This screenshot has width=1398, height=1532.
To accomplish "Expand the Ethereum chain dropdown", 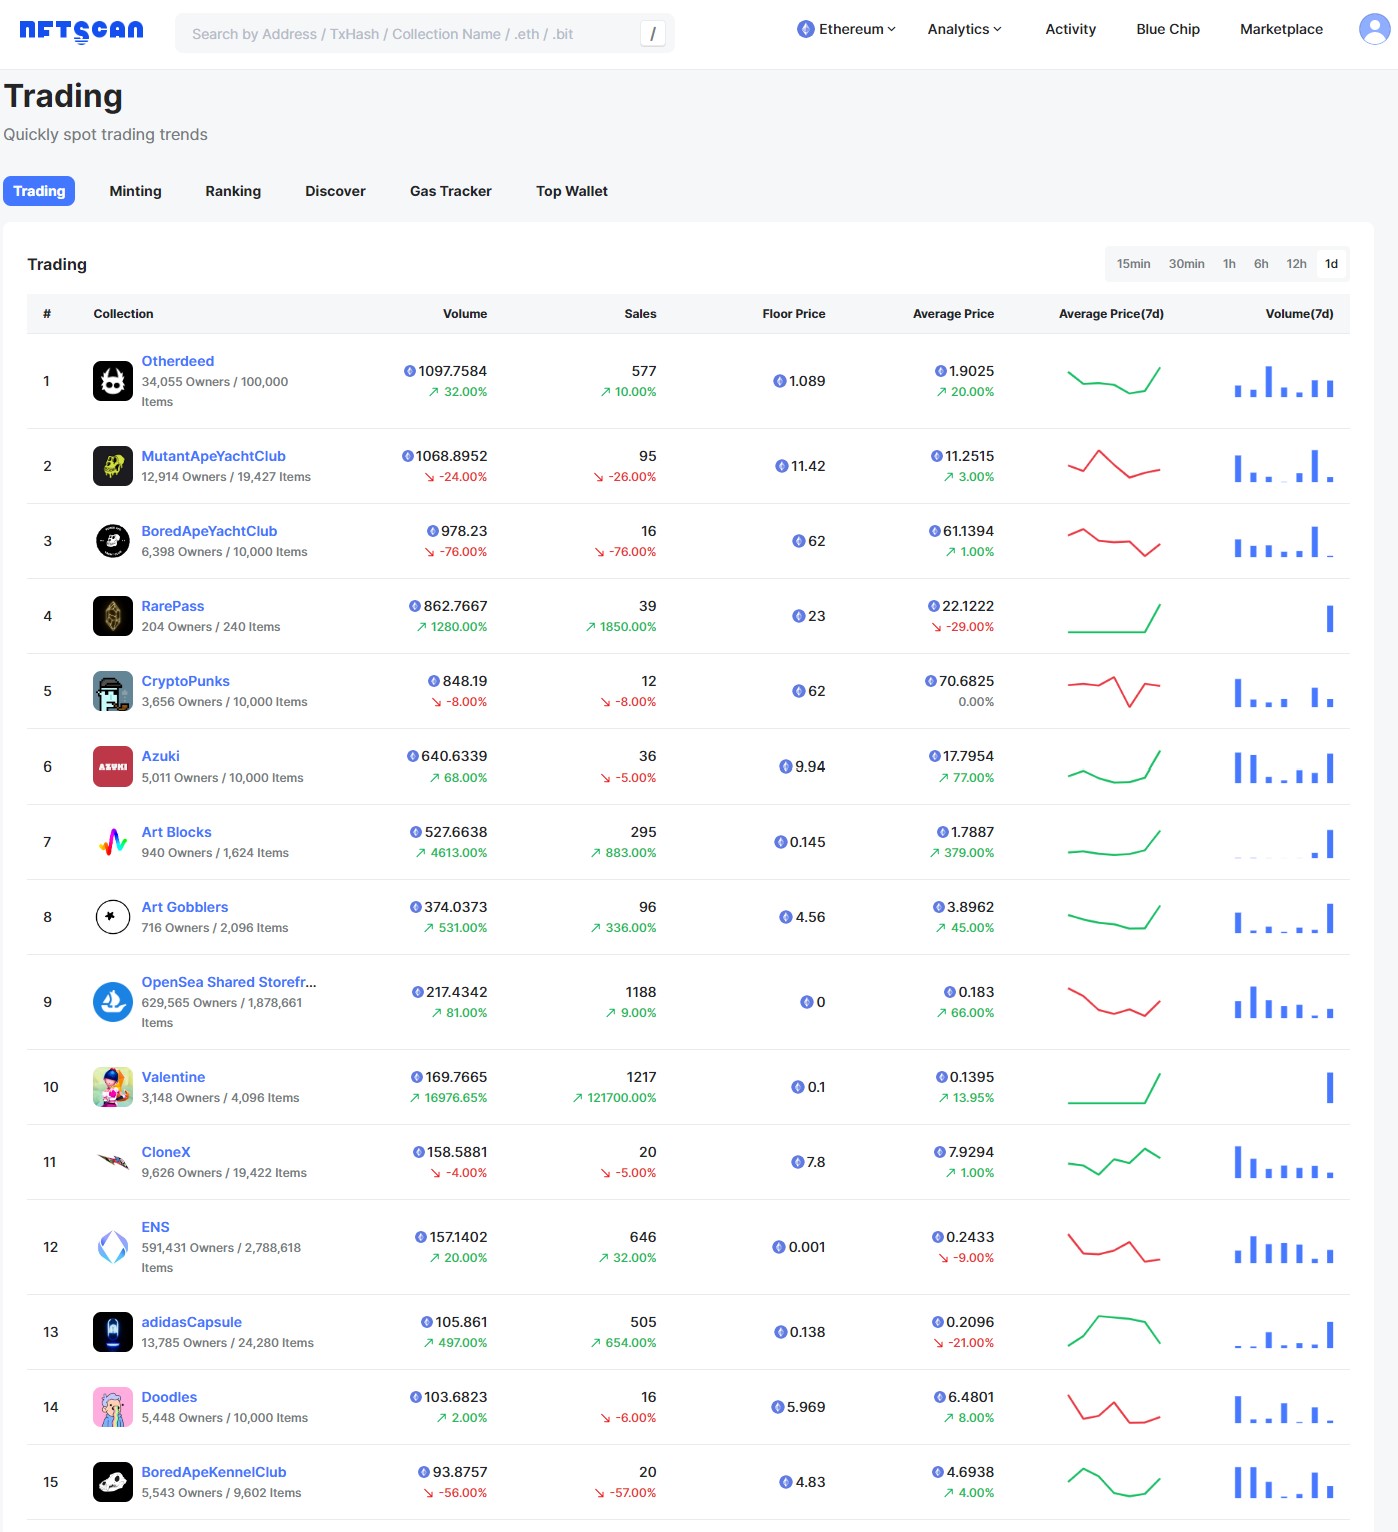I will (846, 29).
